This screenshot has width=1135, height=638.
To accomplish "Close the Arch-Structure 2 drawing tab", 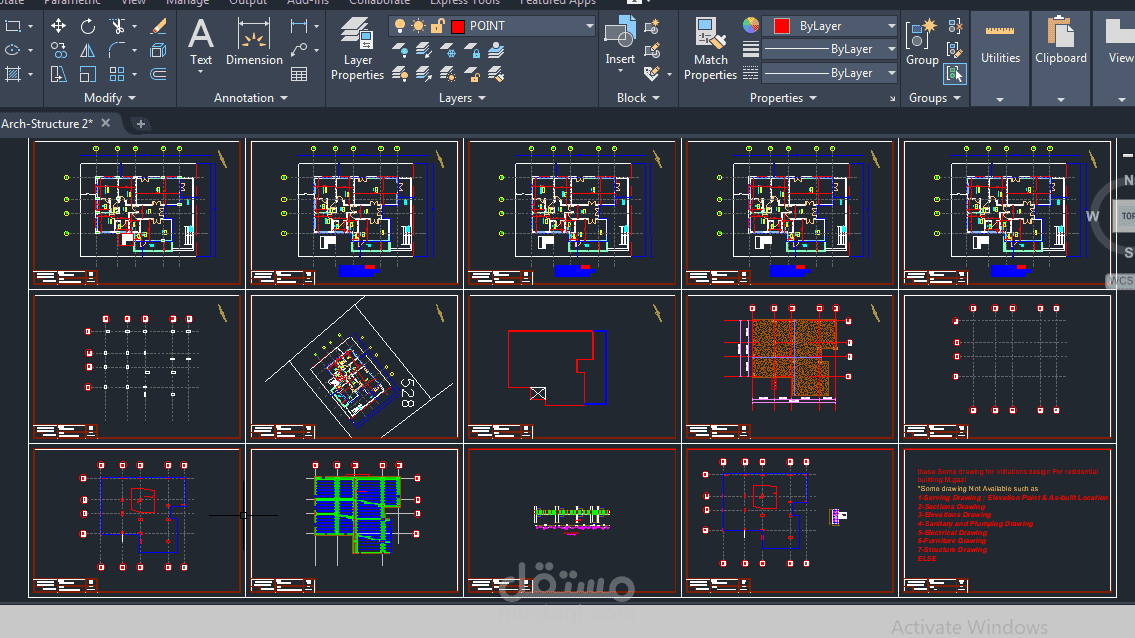I will (106, 123).
